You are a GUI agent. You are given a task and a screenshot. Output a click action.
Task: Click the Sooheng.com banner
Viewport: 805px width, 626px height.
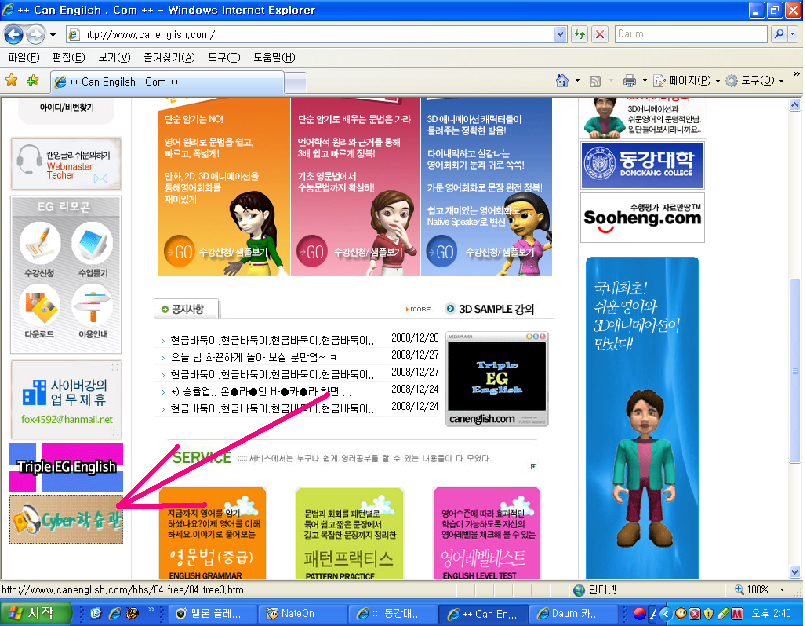coord(642,217)
